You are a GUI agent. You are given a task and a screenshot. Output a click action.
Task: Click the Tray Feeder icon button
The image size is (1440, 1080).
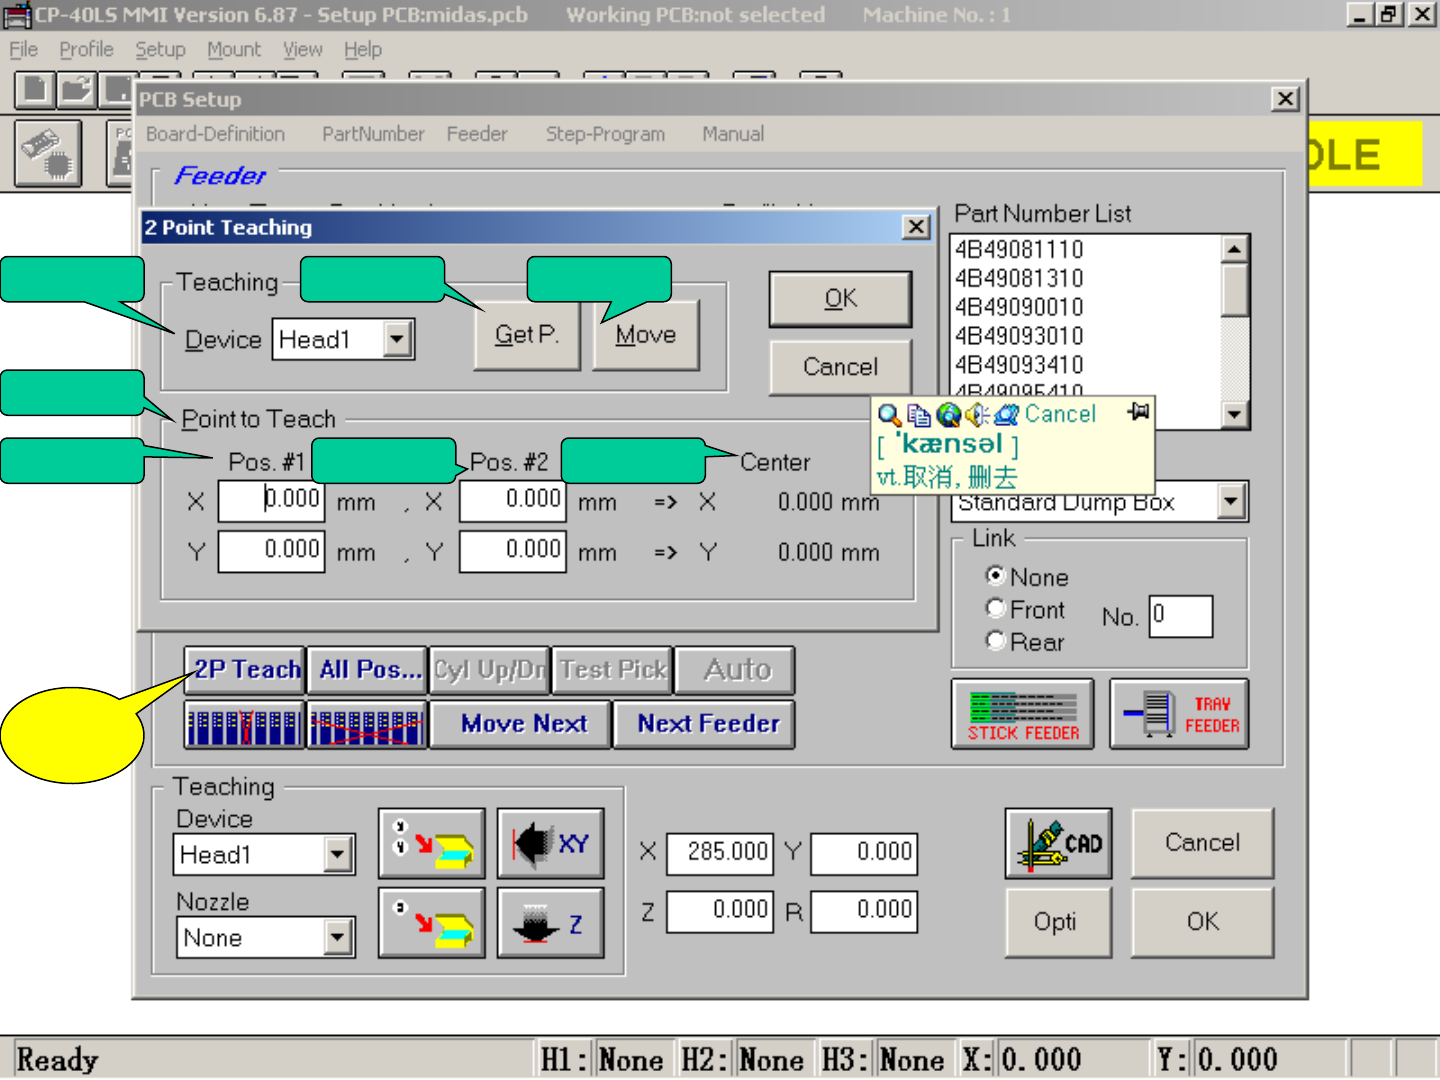click(x=1179, y=714)
